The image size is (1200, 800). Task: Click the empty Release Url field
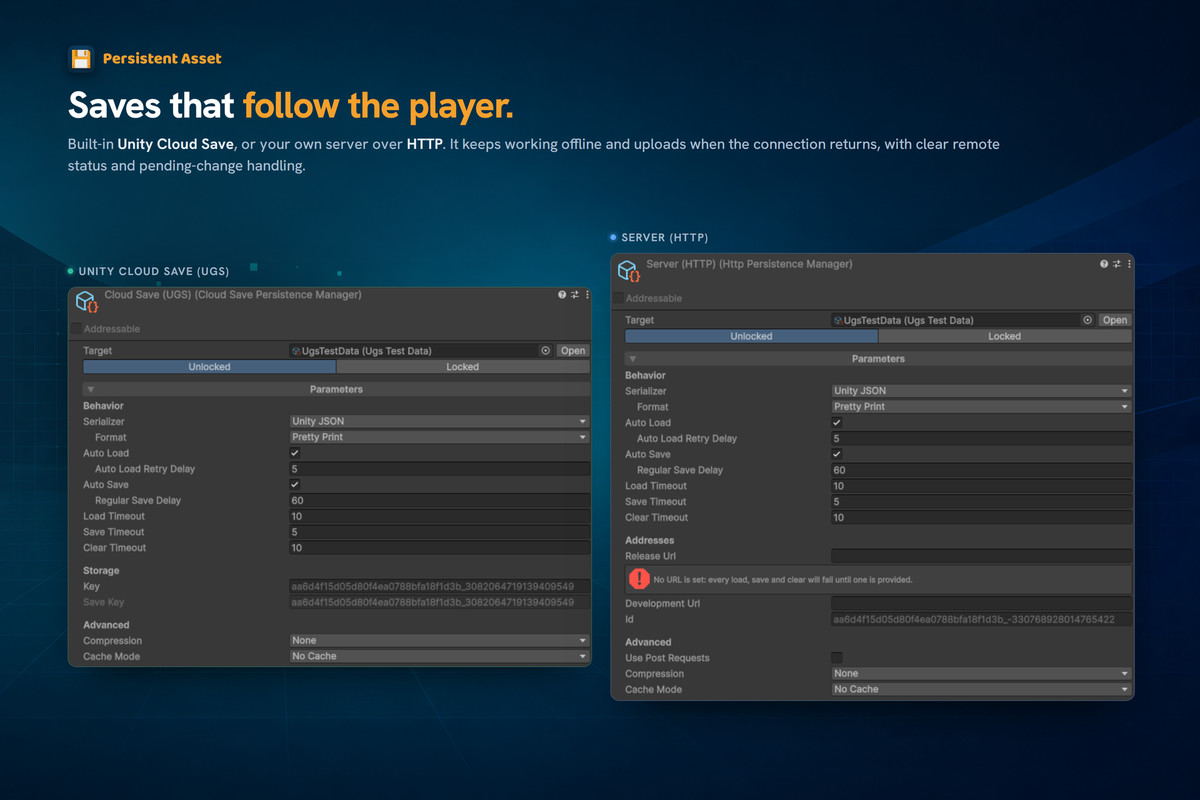(981, 556)
